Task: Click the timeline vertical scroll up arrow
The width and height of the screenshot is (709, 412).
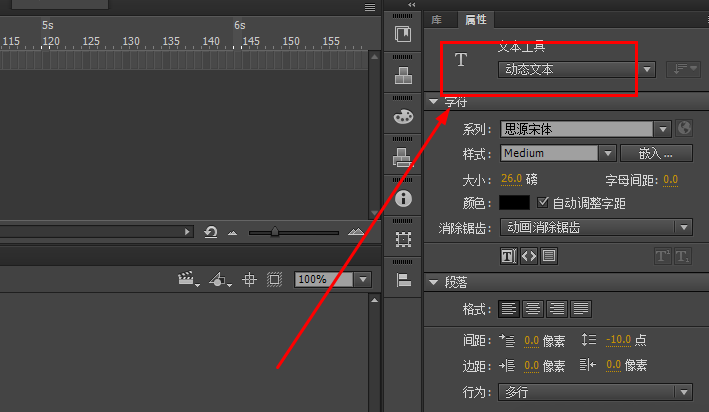Action: (x=374, y=57)
